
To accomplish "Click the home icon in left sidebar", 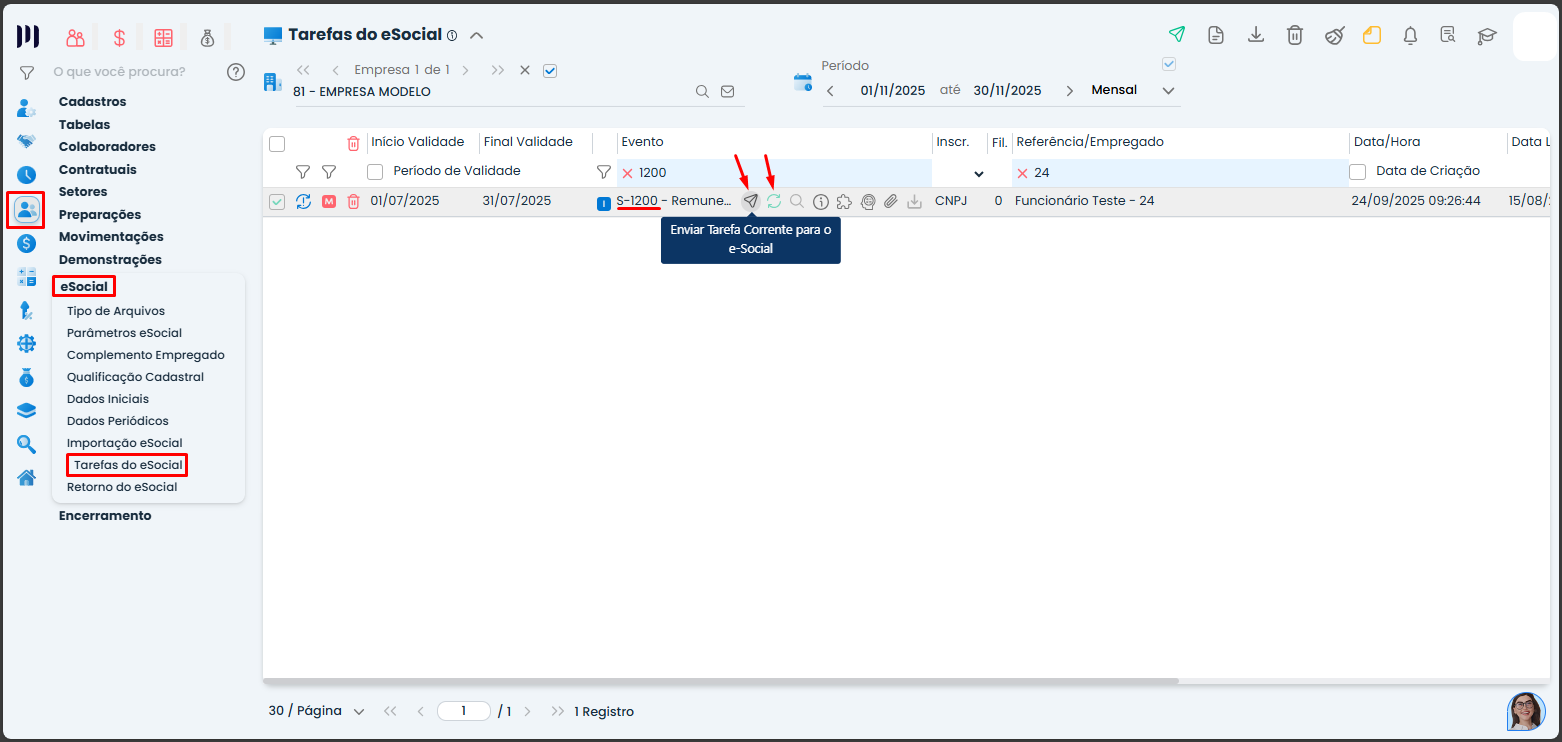I will pyautogui.click(x=27, y=477).
